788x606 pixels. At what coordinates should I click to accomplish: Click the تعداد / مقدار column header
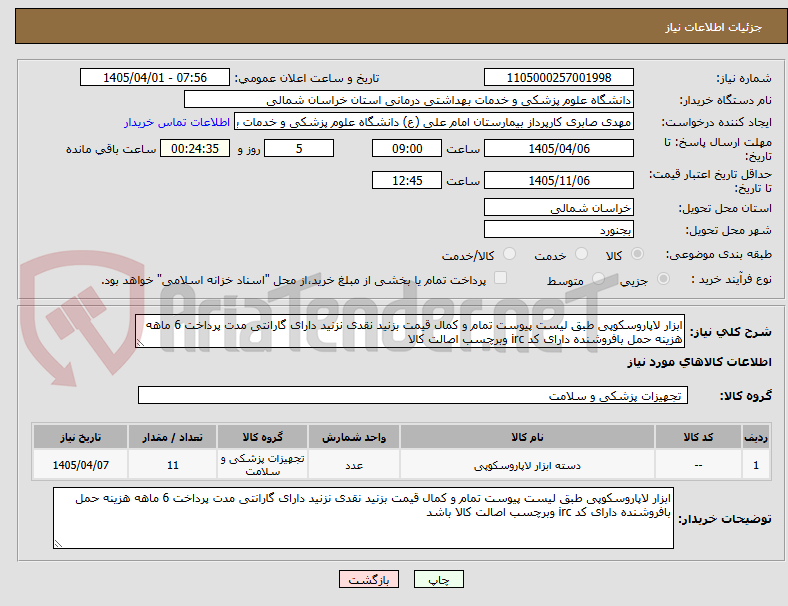click(172, 437)
